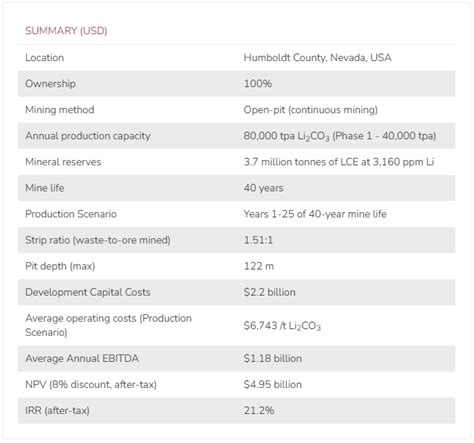Click the 1.51:1 strip ratio value
474x443 pixels.
258,240
